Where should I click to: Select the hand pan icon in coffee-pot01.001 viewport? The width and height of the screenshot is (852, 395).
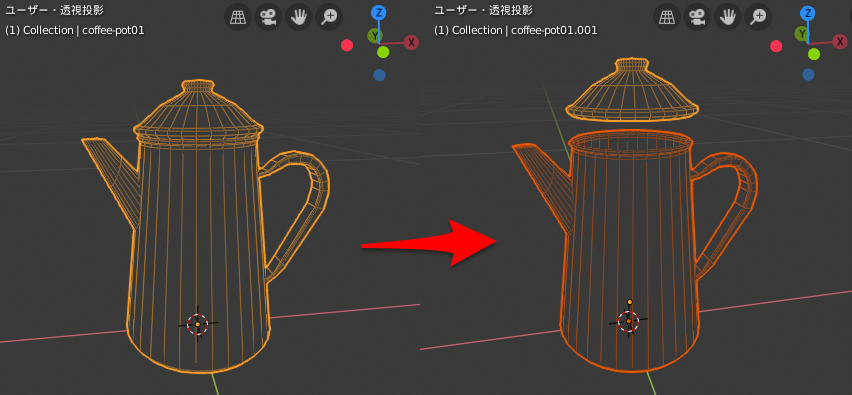(x=728, y=17)
